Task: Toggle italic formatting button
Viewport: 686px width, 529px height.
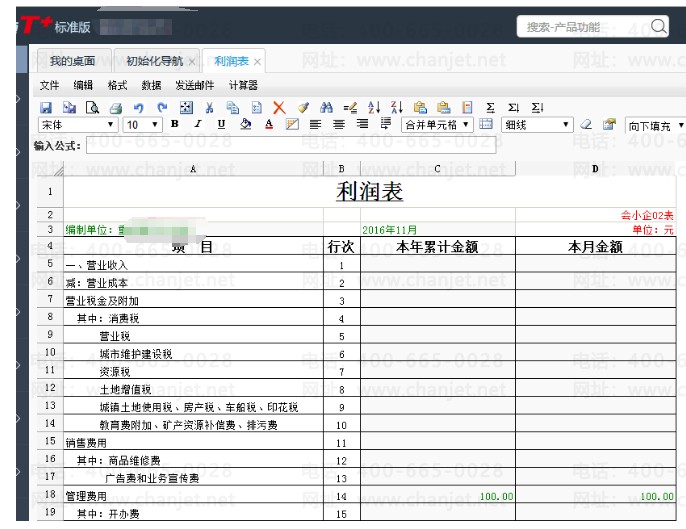Action: (x=198, y=125)
